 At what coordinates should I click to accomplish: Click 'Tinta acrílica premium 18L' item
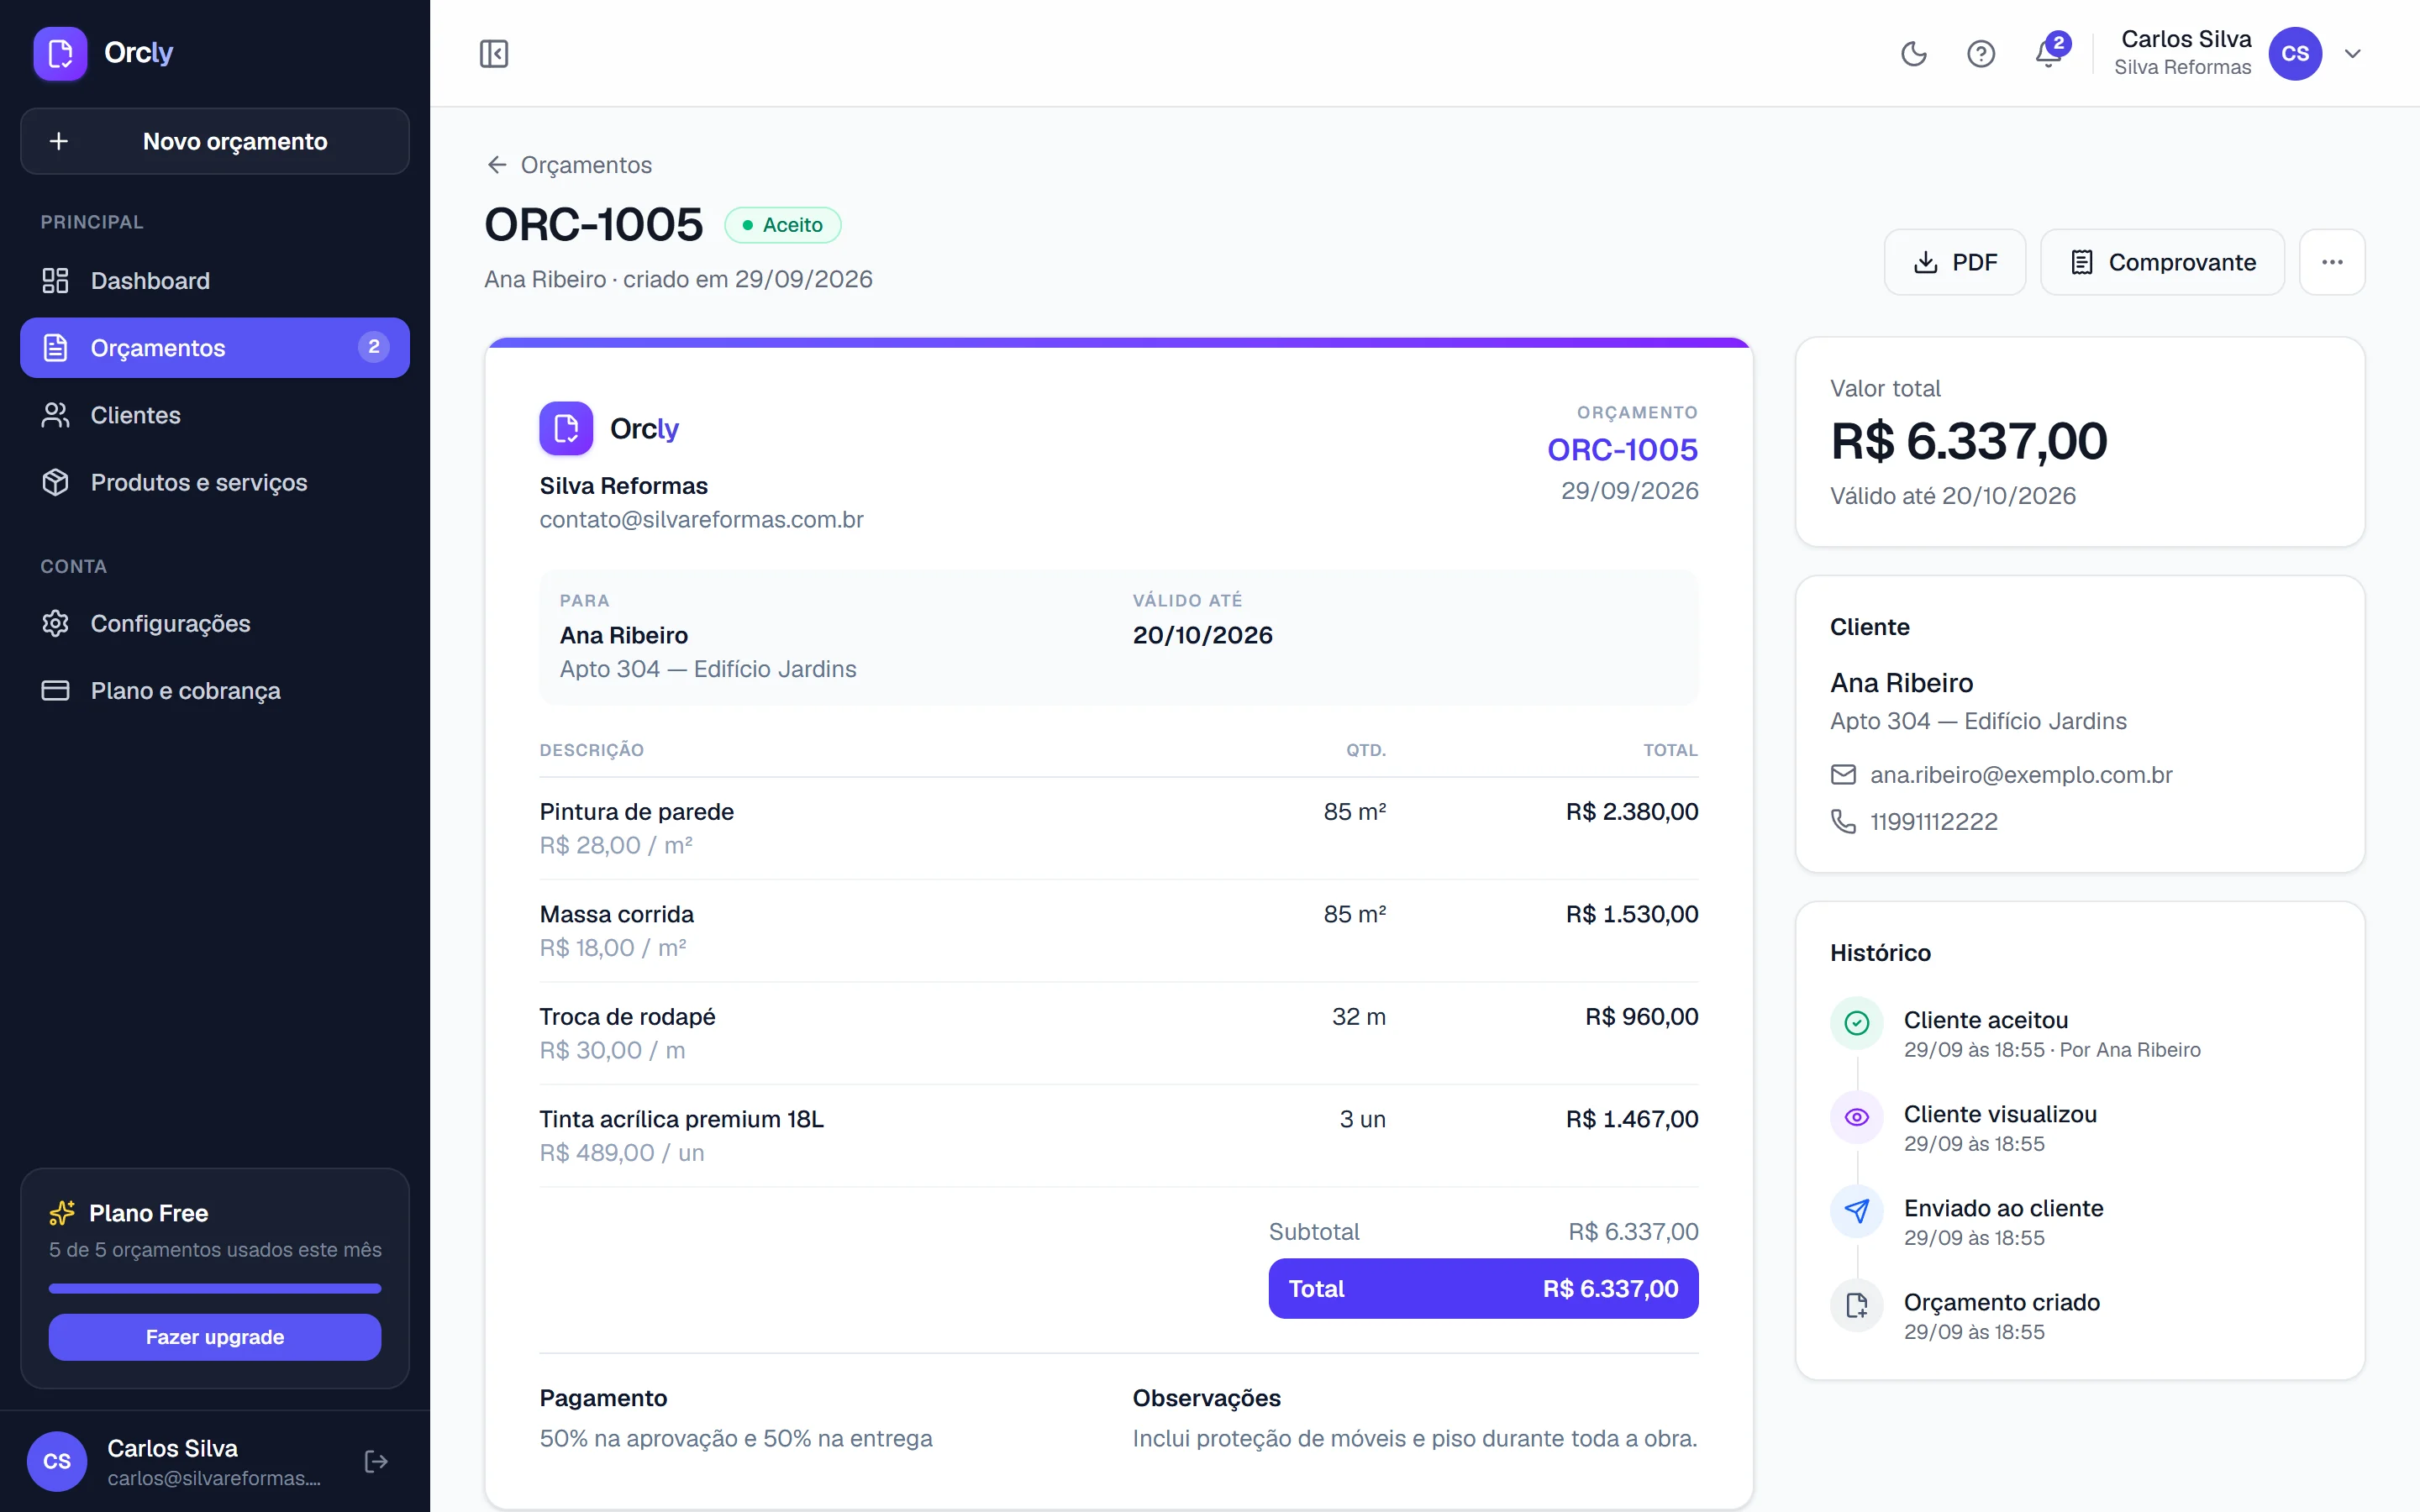[681, 1119]
